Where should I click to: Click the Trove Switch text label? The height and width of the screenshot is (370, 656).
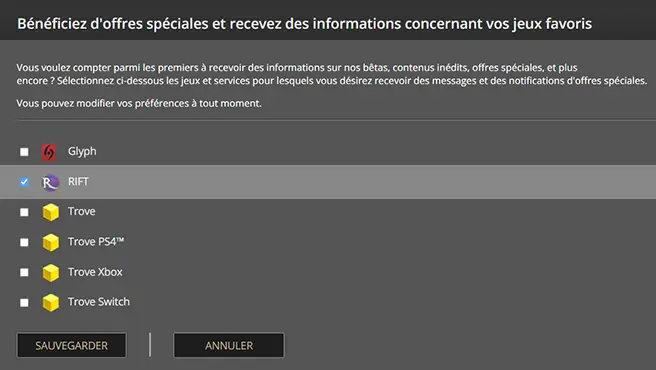point(99,302)
